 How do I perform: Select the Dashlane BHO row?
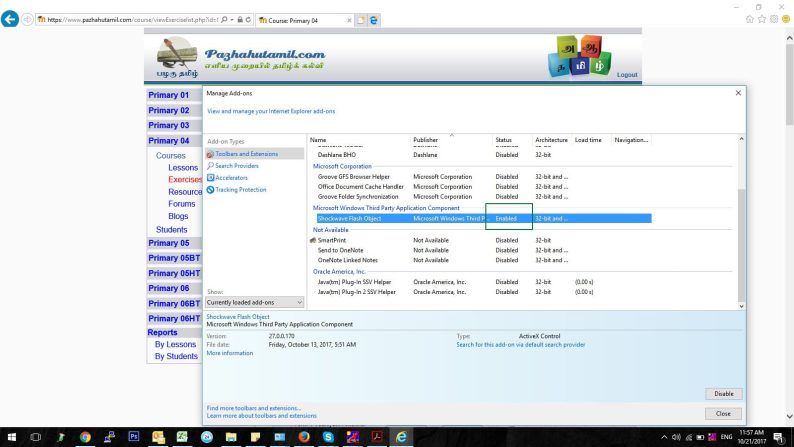tap(484, 155)
